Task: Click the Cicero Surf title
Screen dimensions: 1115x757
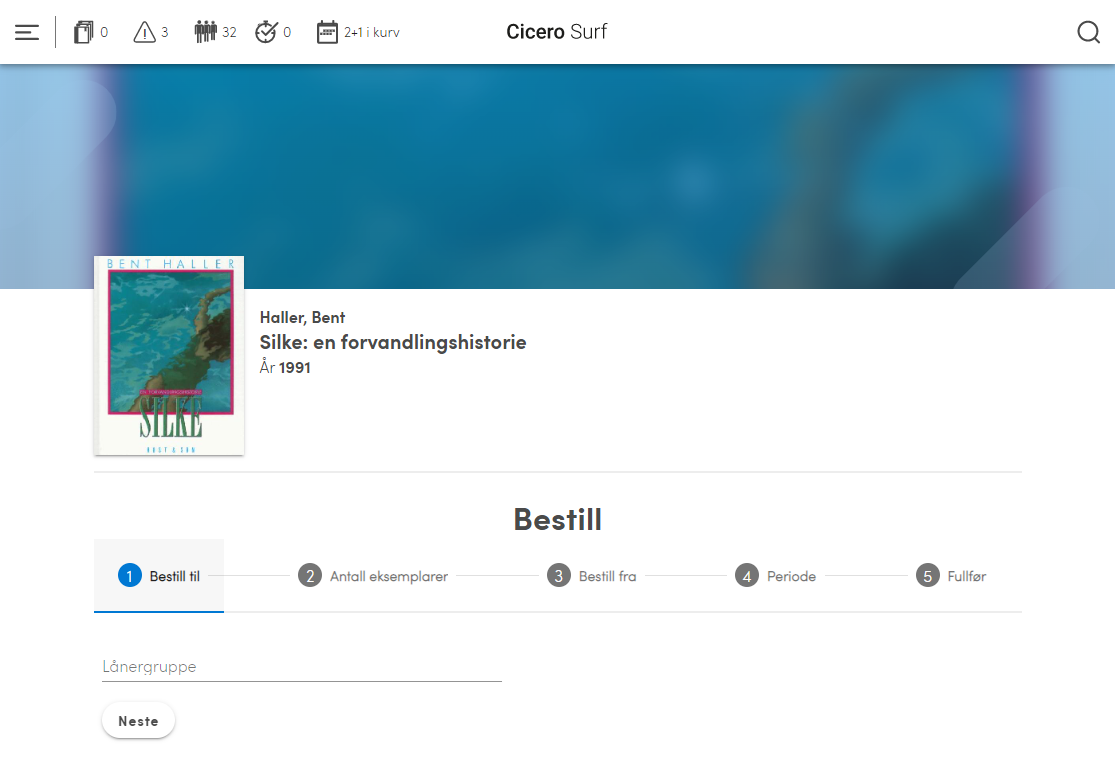Action: click(557, 32)
